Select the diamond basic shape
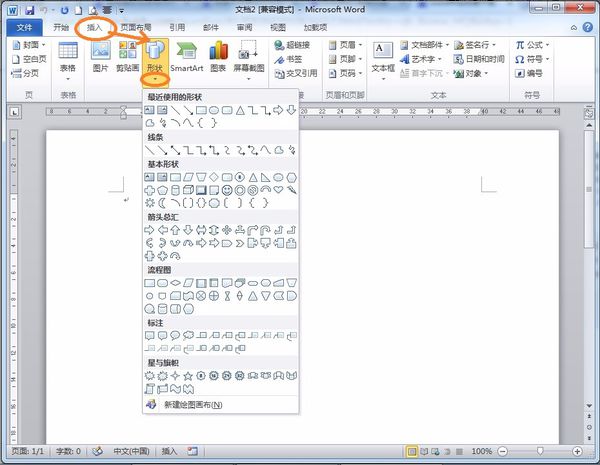Screen dimensions: 600x465 coord(214,177)
